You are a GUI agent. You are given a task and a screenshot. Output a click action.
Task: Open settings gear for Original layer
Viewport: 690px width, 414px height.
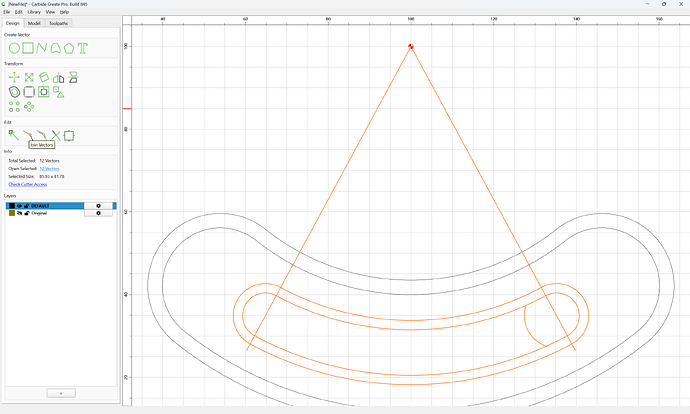click(98, 213)
